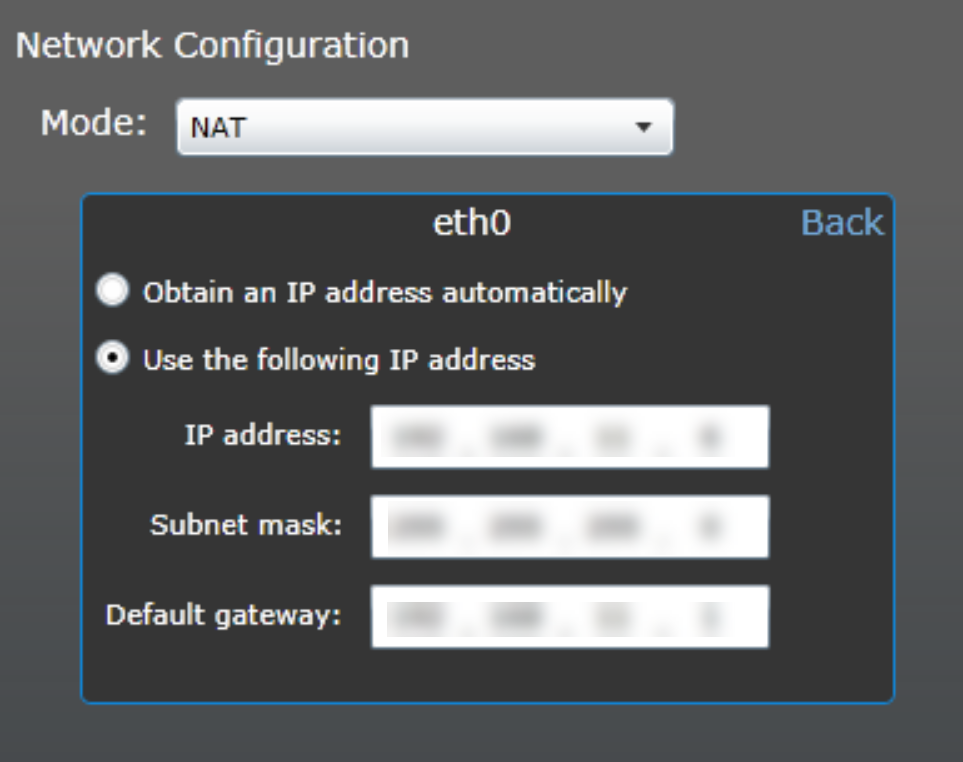Click the eth0 interface title

[x=471, y=224]
